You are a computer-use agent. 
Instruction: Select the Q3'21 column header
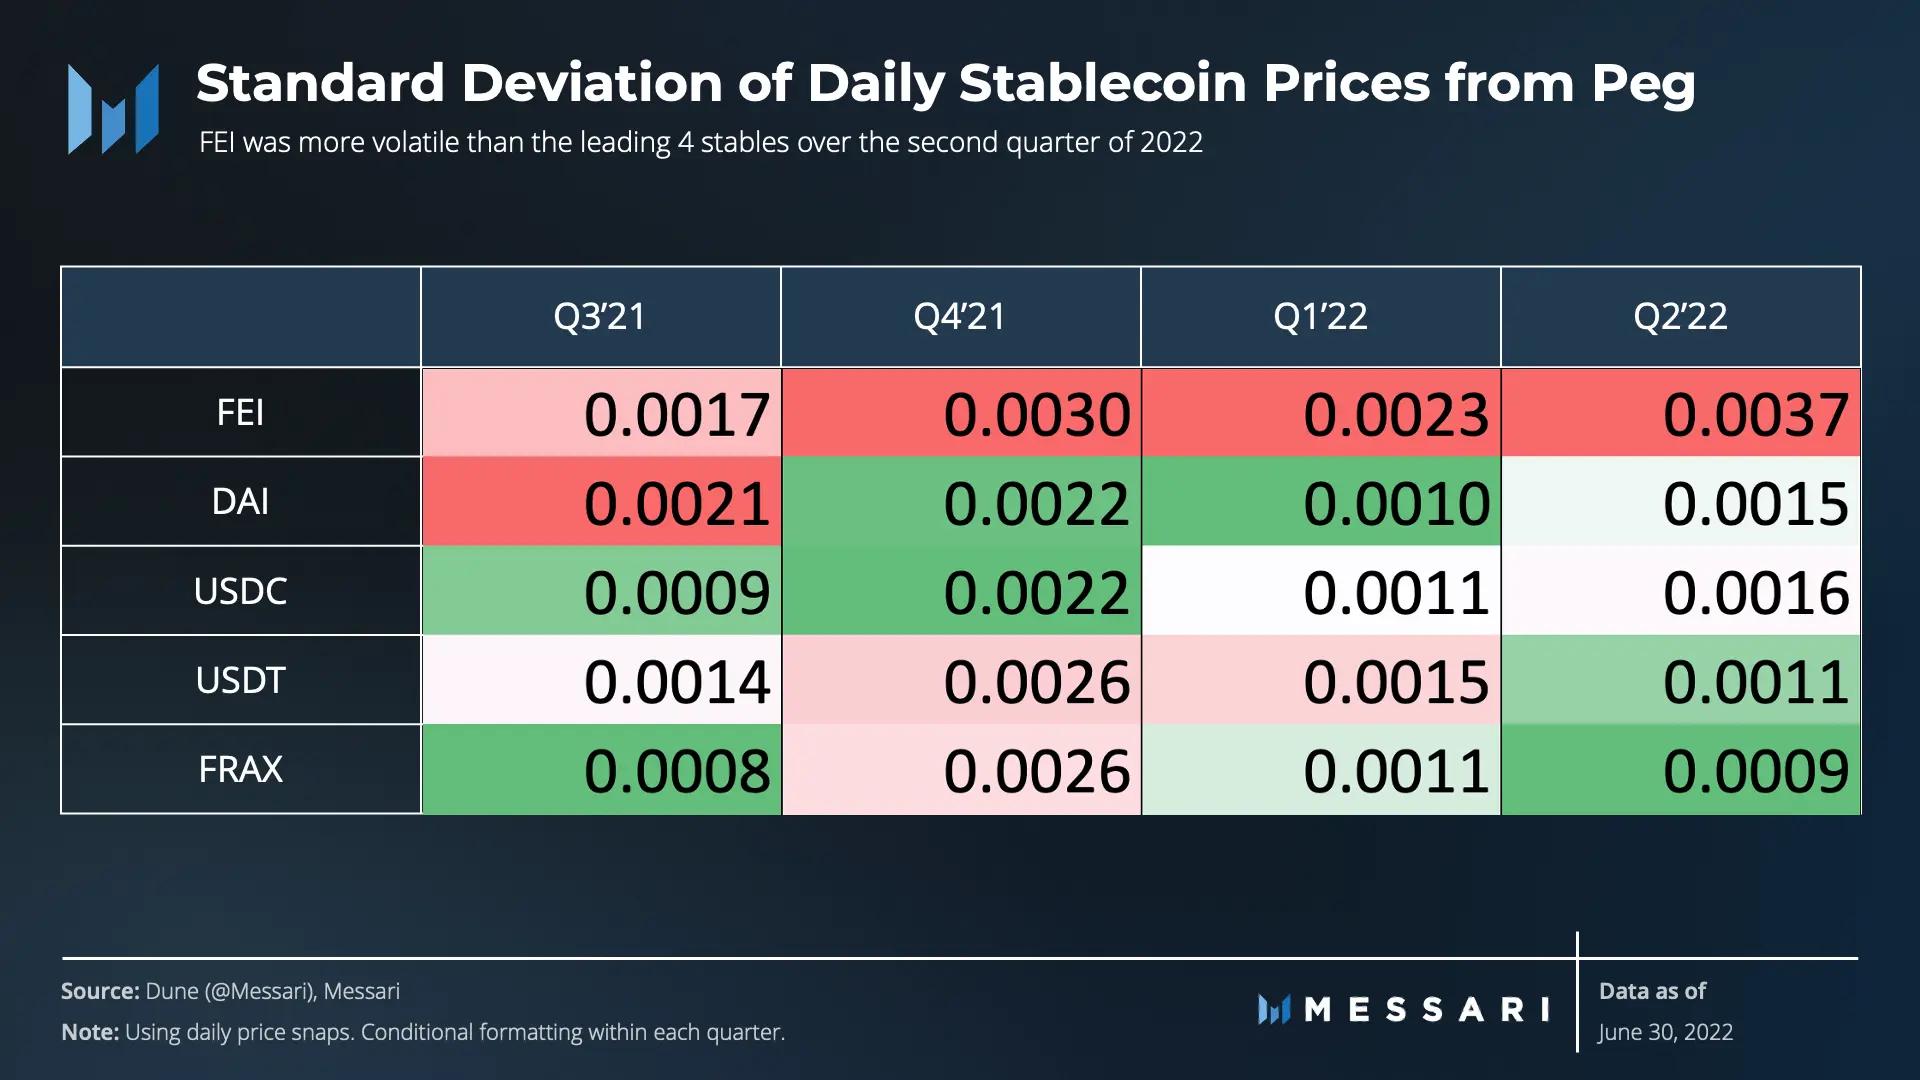[600, 317]
